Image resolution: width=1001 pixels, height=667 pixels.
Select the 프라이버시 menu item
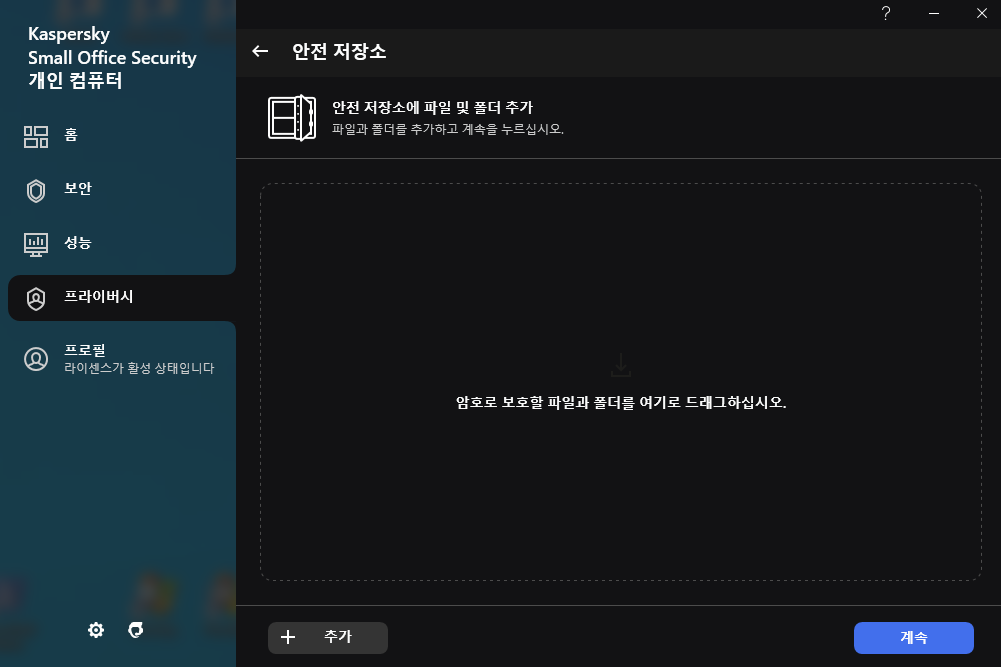(x=122, y=298)
